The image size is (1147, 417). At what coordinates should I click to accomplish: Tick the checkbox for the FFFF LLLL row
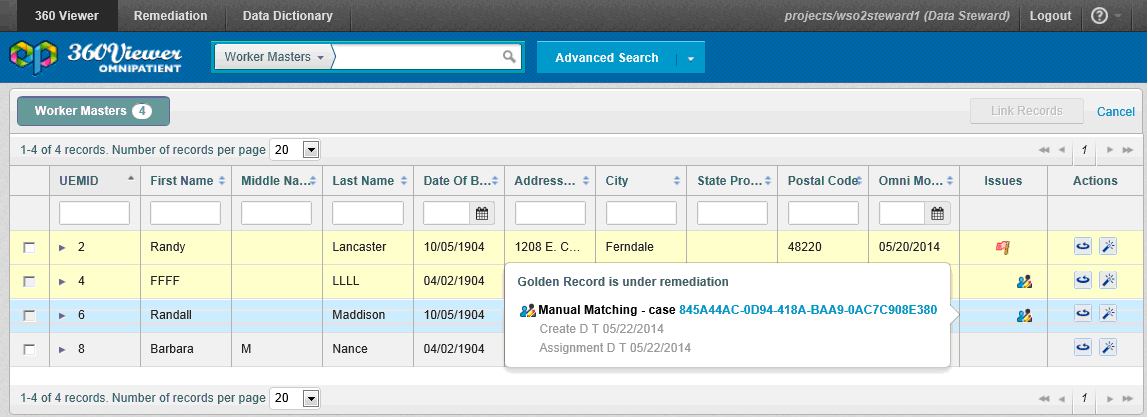[x=29, y=281]
